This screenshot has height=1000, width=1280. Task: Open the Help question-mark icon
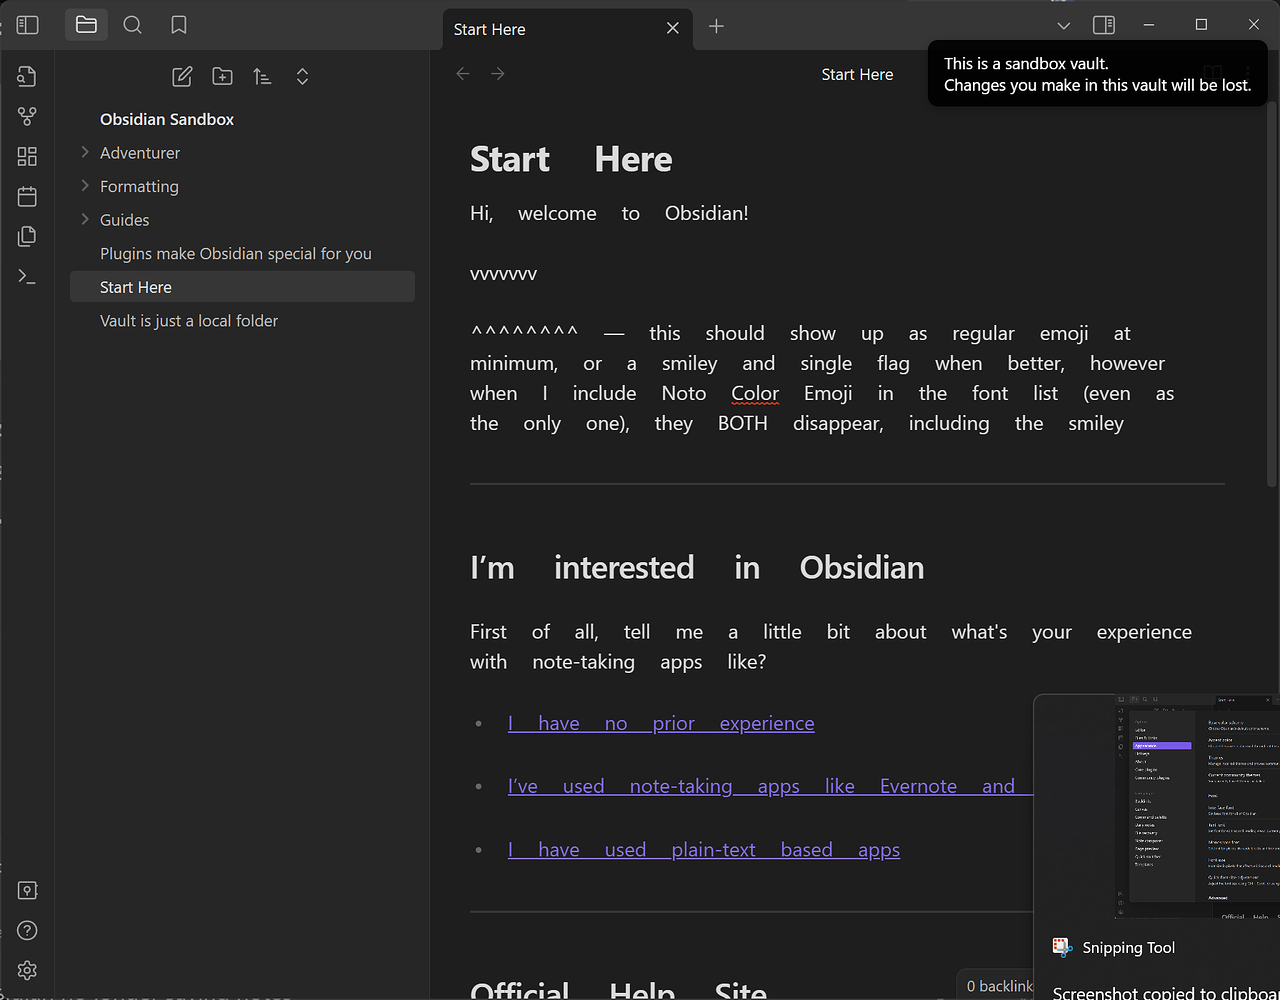[26, 930]
